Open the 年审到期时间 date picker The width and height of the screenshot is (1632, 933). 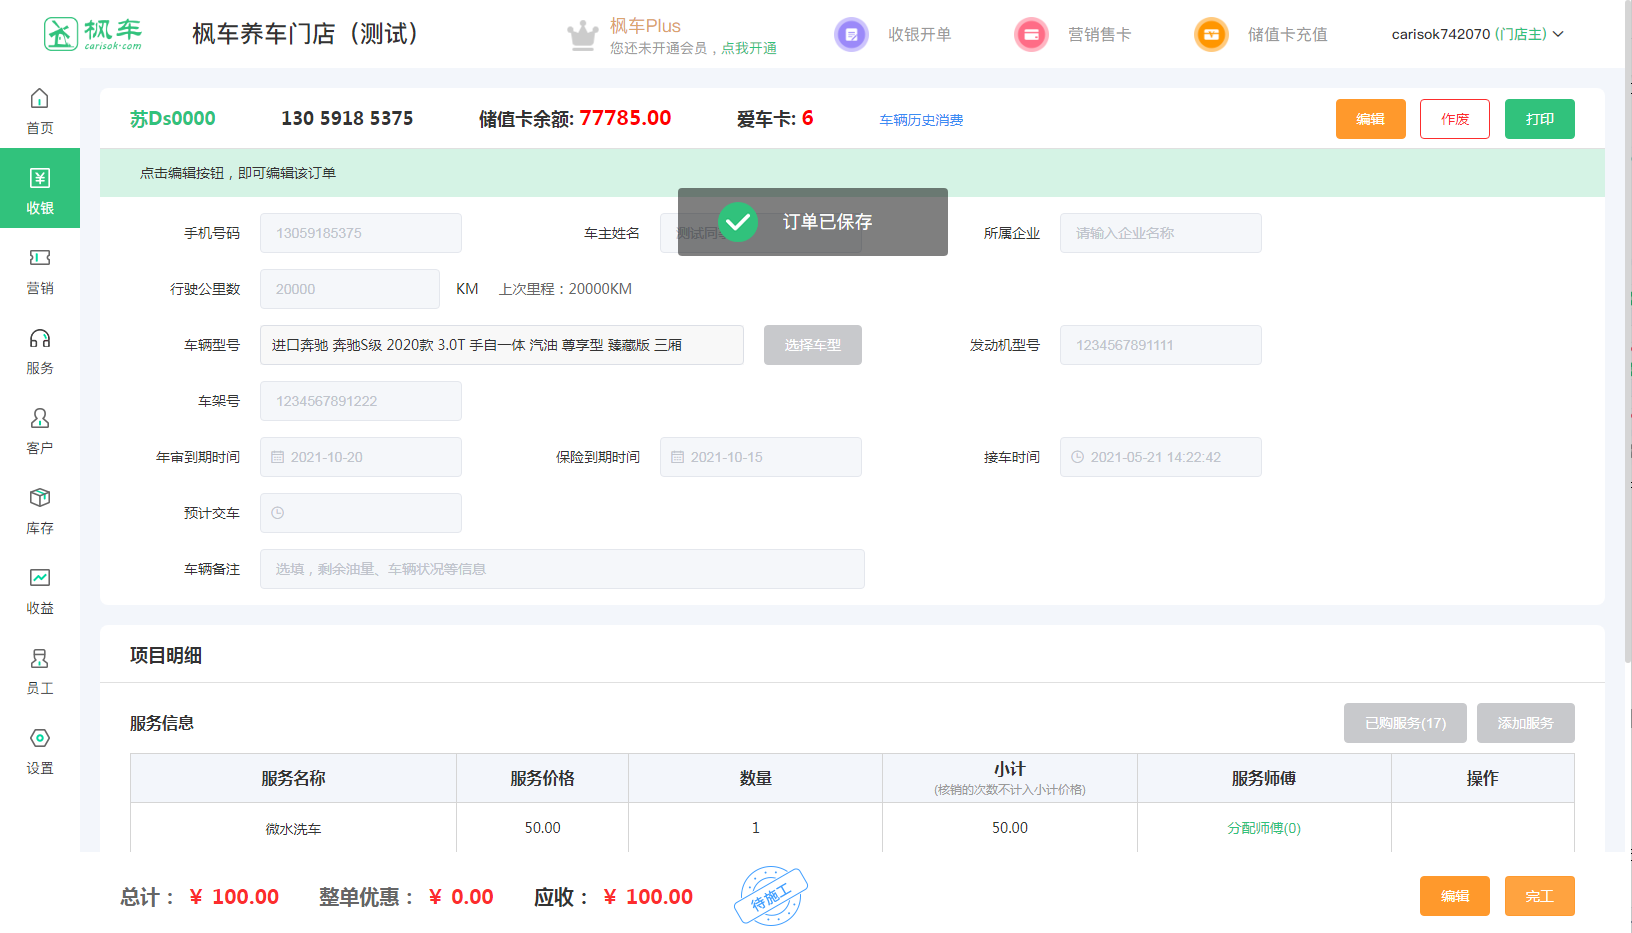[361, 457]
